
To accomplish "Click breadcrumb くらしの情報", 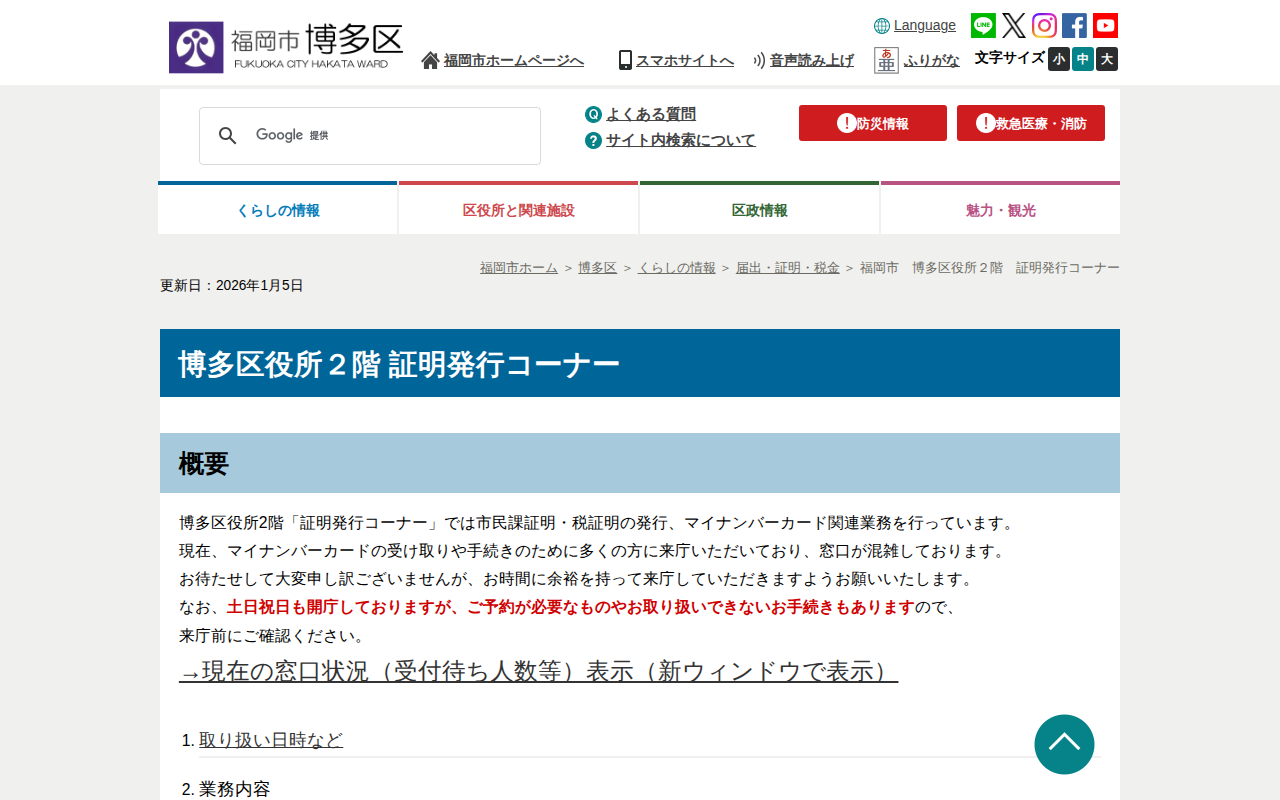I will tap(677, 268).
